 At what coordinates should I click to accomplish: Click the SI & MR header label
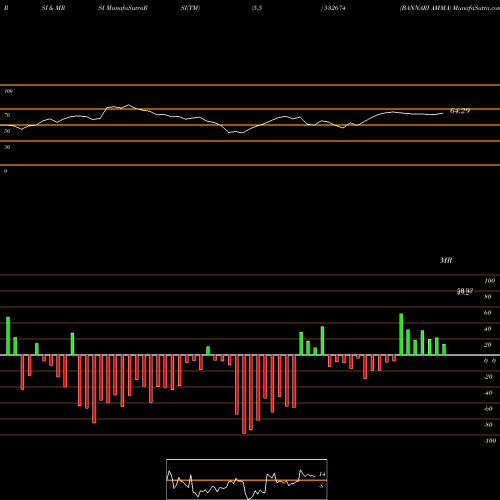tap(53, 8)
